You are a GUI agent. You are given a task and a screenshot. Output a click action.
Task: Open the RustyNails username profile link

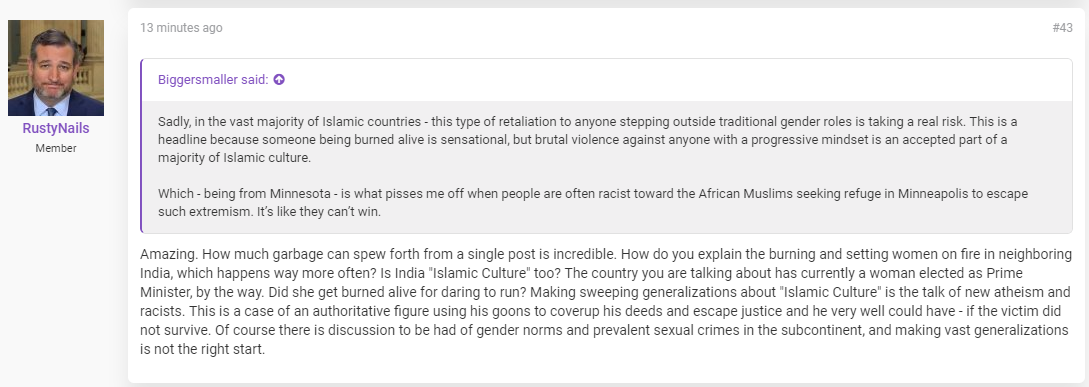(x=56, y=129)
